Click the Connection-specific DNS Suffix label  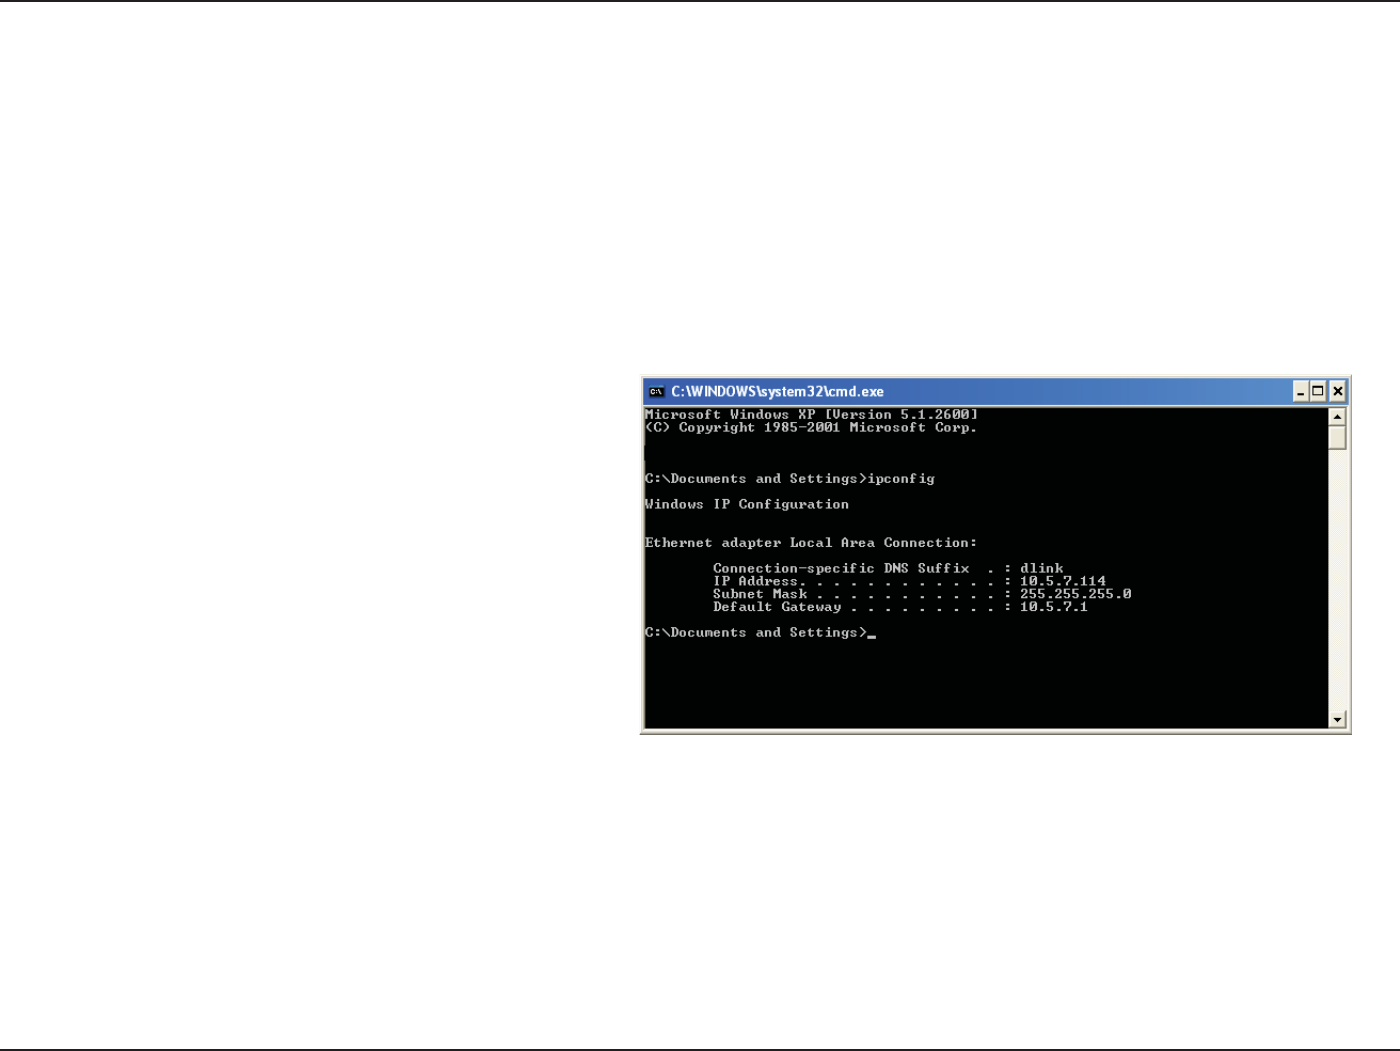841,568
